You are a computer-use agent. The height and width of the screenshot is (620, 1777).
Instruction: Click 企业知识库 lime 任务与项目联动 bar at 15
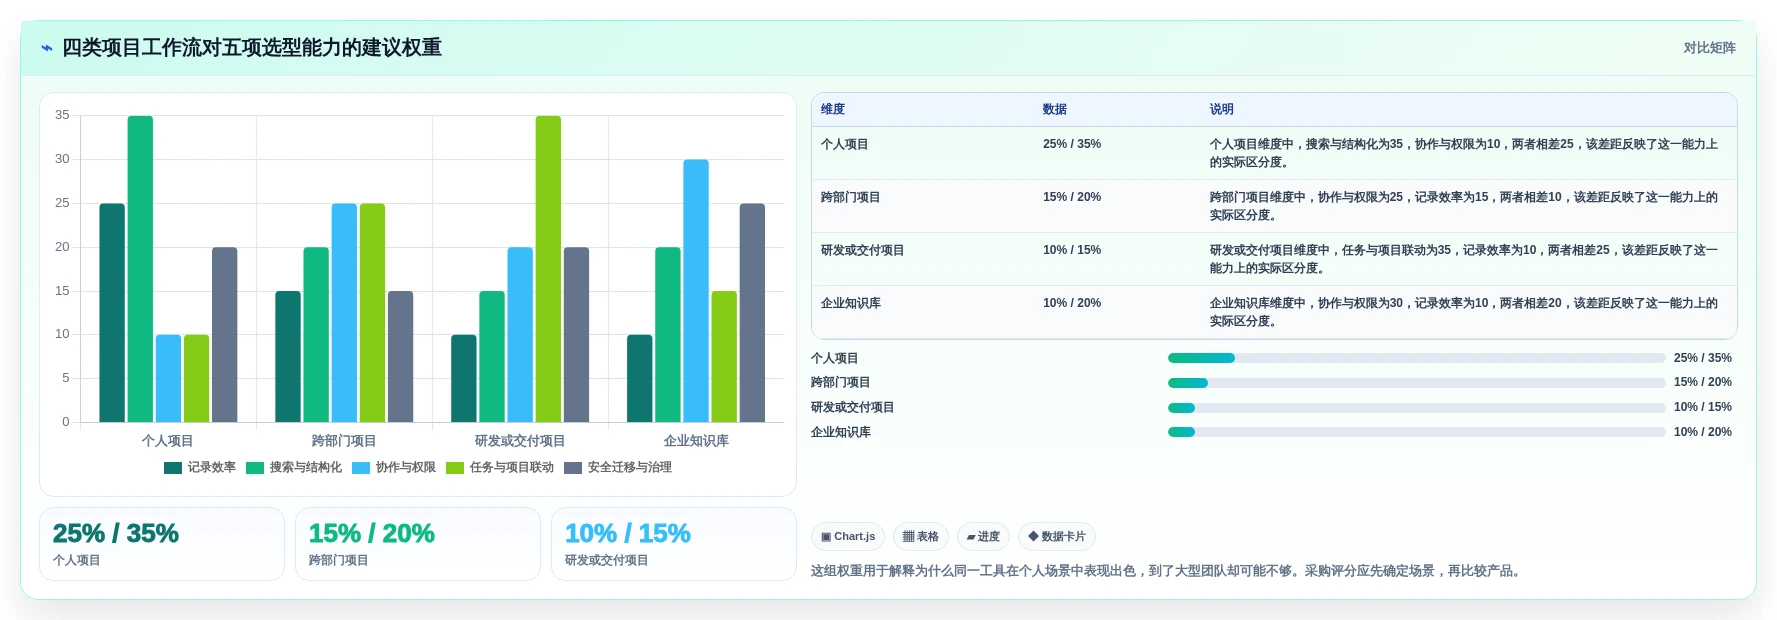point(724,357)
